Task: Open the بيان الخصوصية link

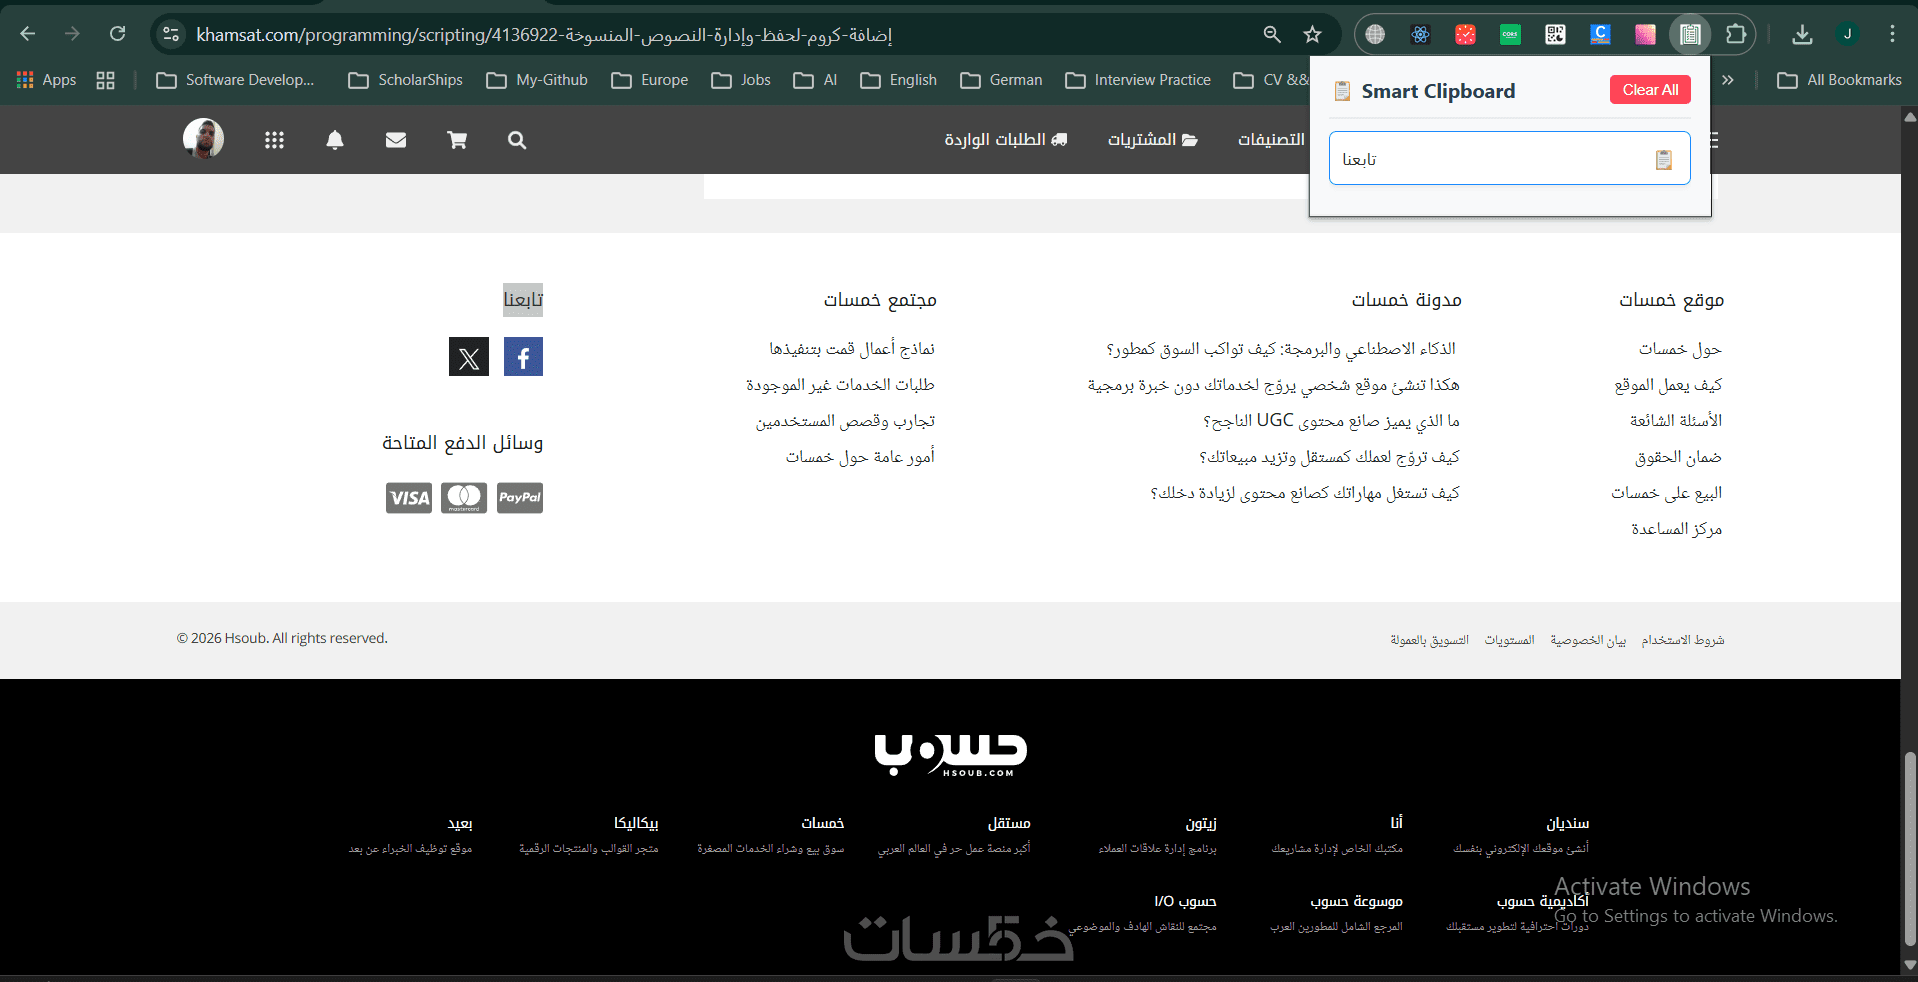Action: (1588, 640)
